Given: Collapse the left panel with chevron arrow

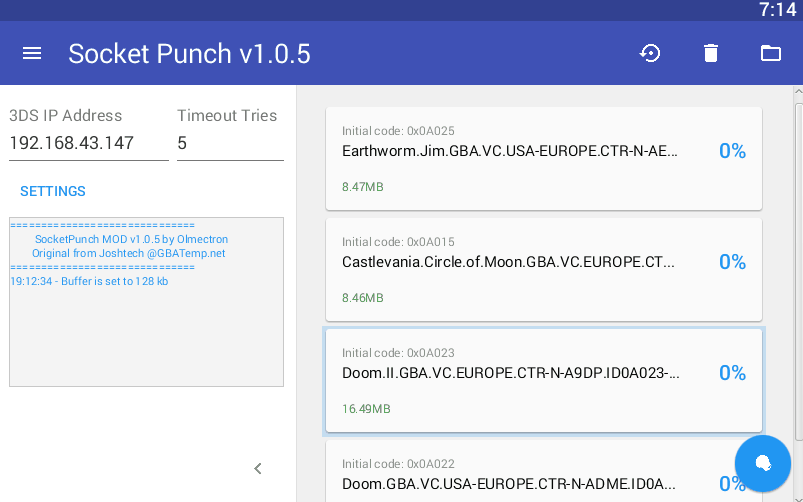Looking at the screenshot, I should (258, 468).
